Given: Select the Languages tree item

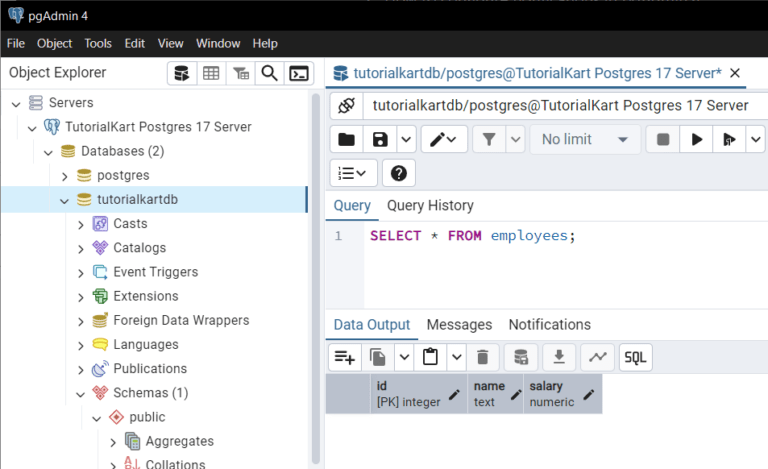Looking at the screenshot, I should [146, 345].
